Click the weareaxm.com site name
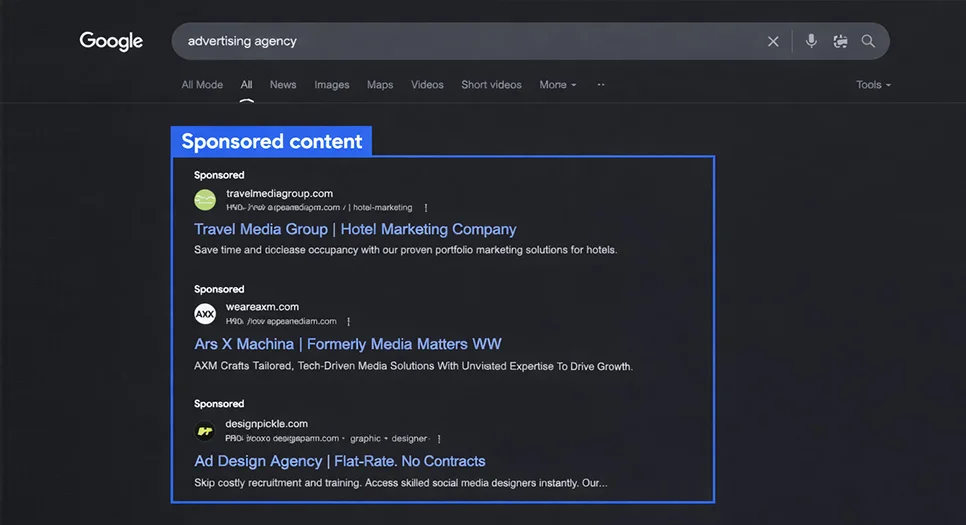 262,307
